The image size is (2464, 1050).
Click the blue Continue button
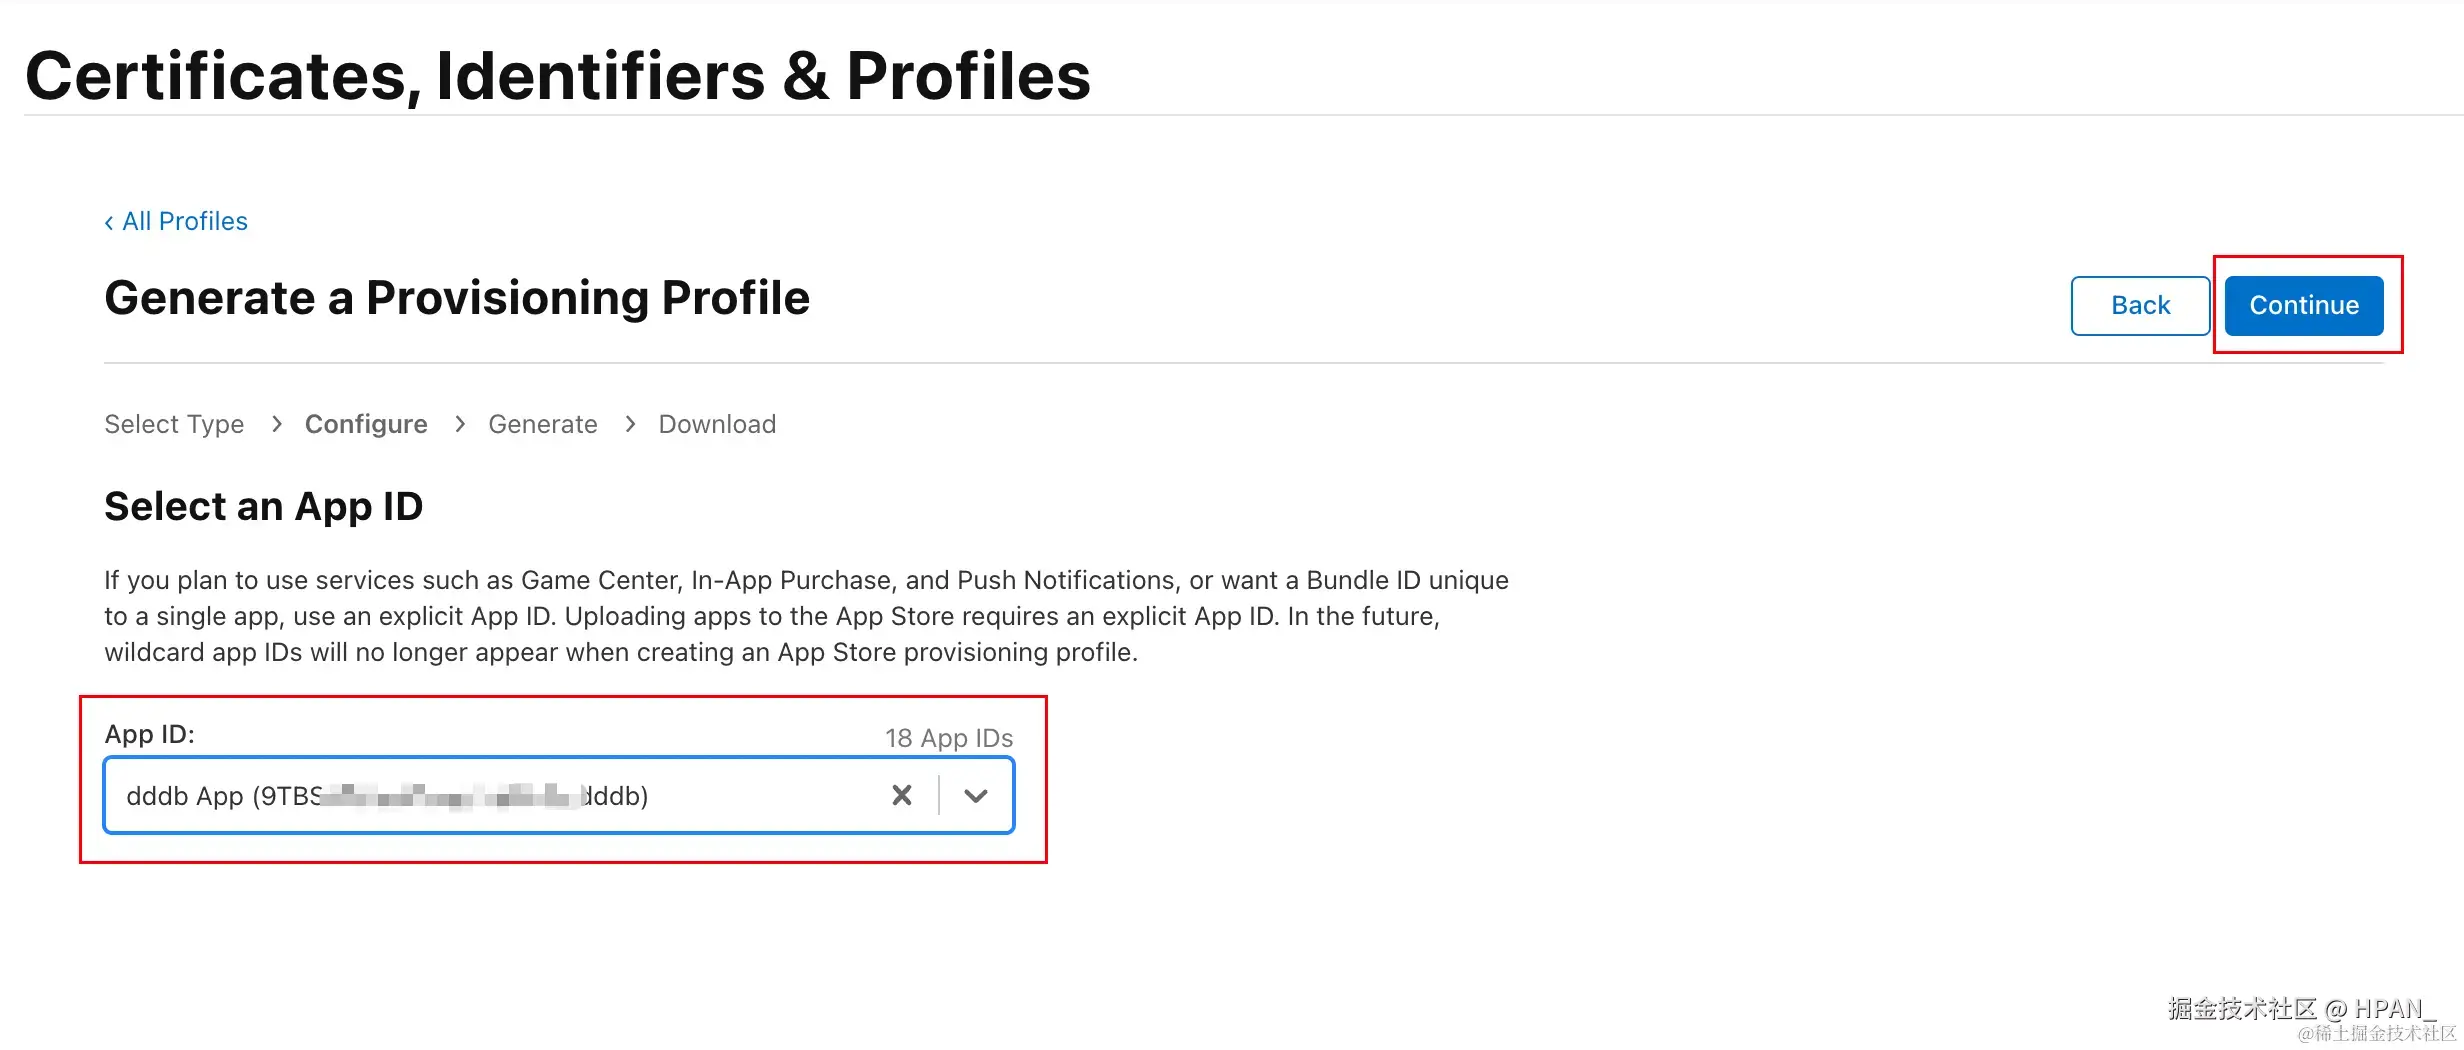2303,305
